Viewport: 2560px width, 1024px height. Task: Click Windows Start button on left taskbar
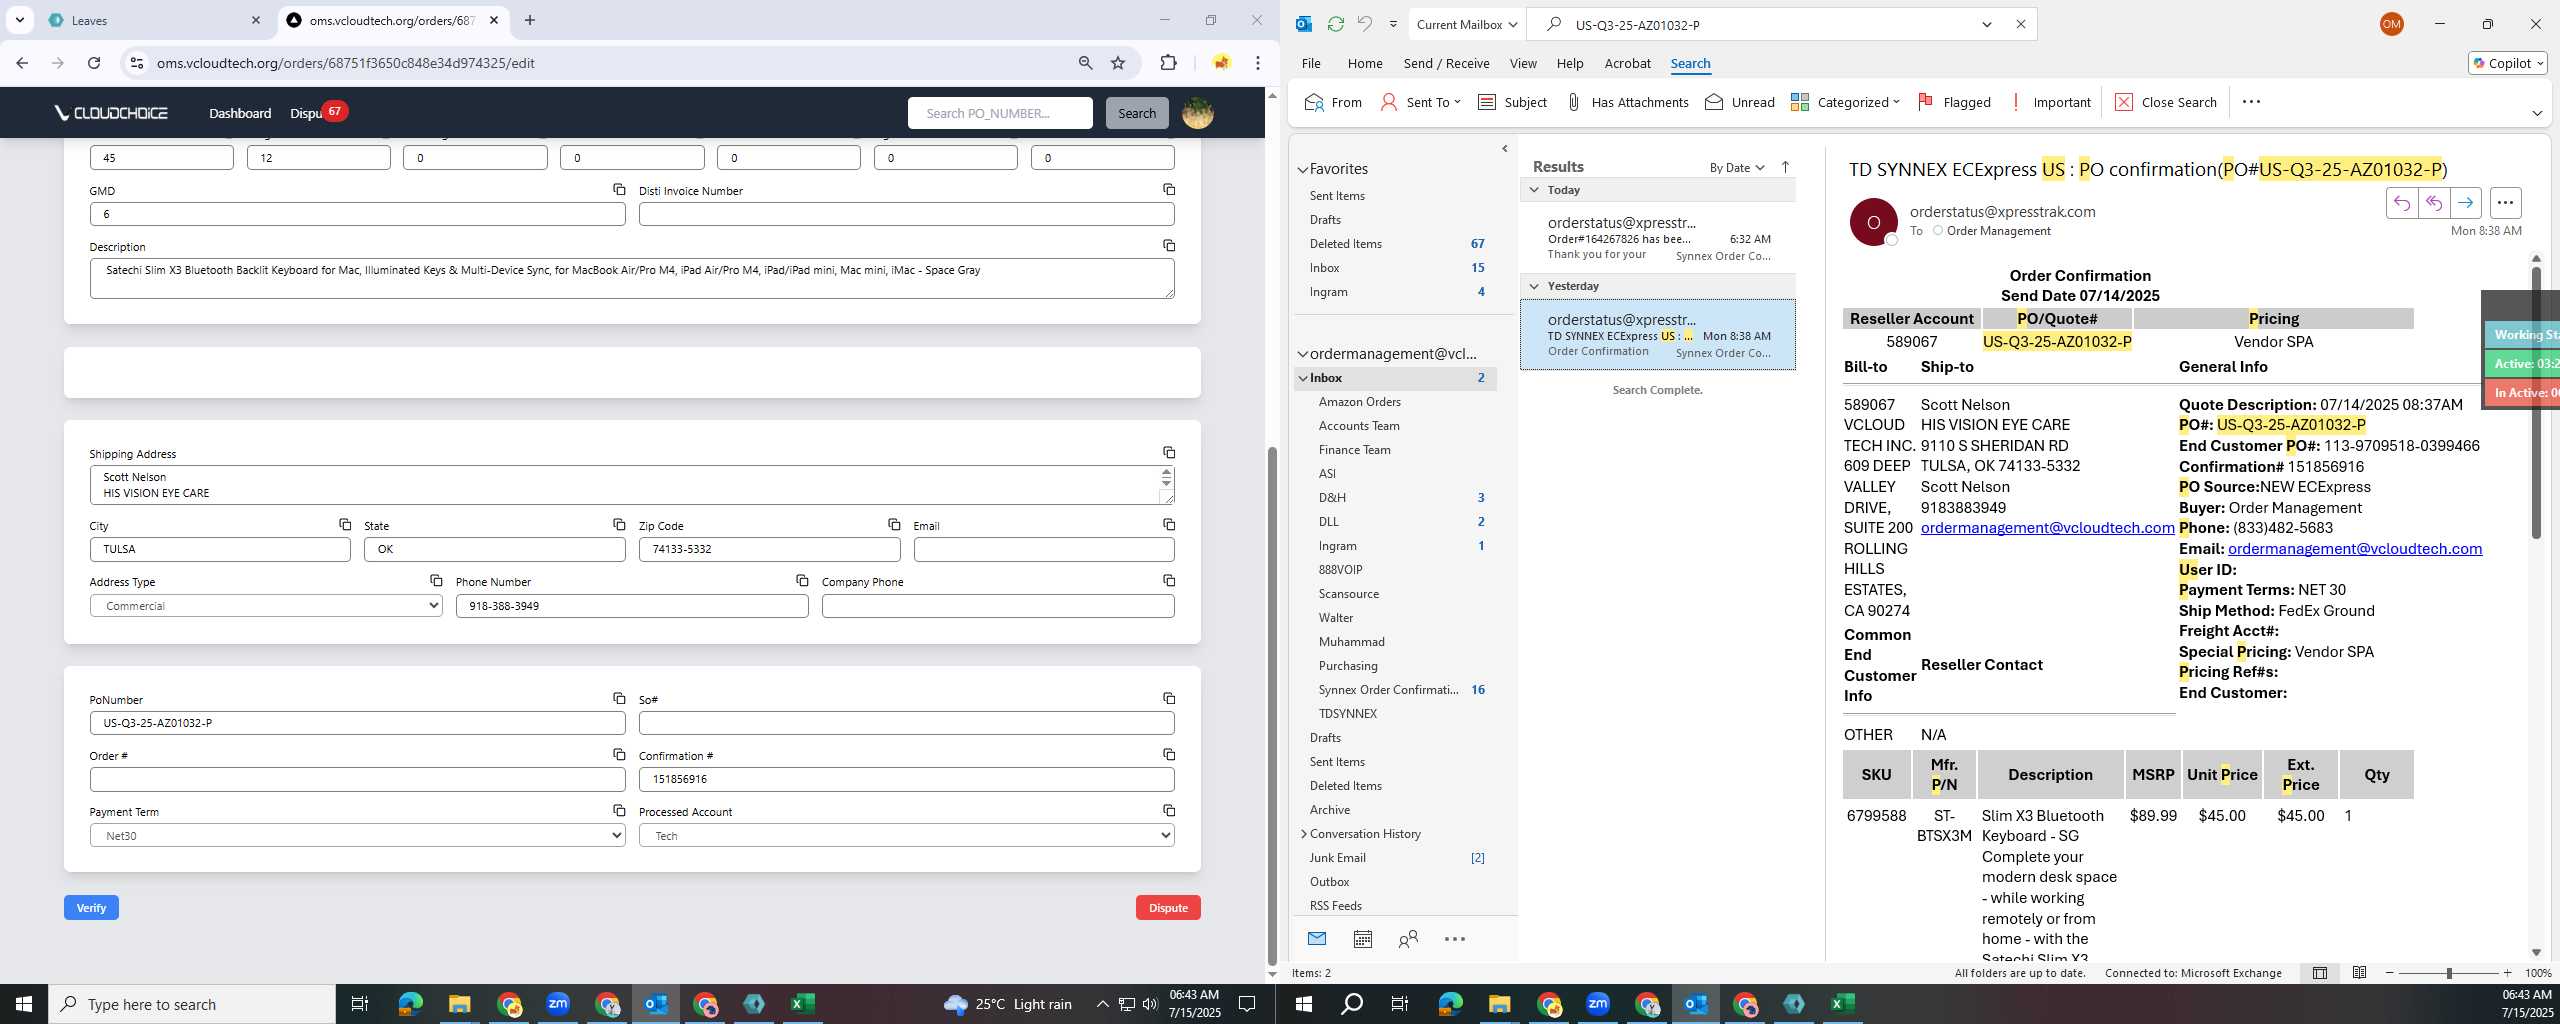24,1004
